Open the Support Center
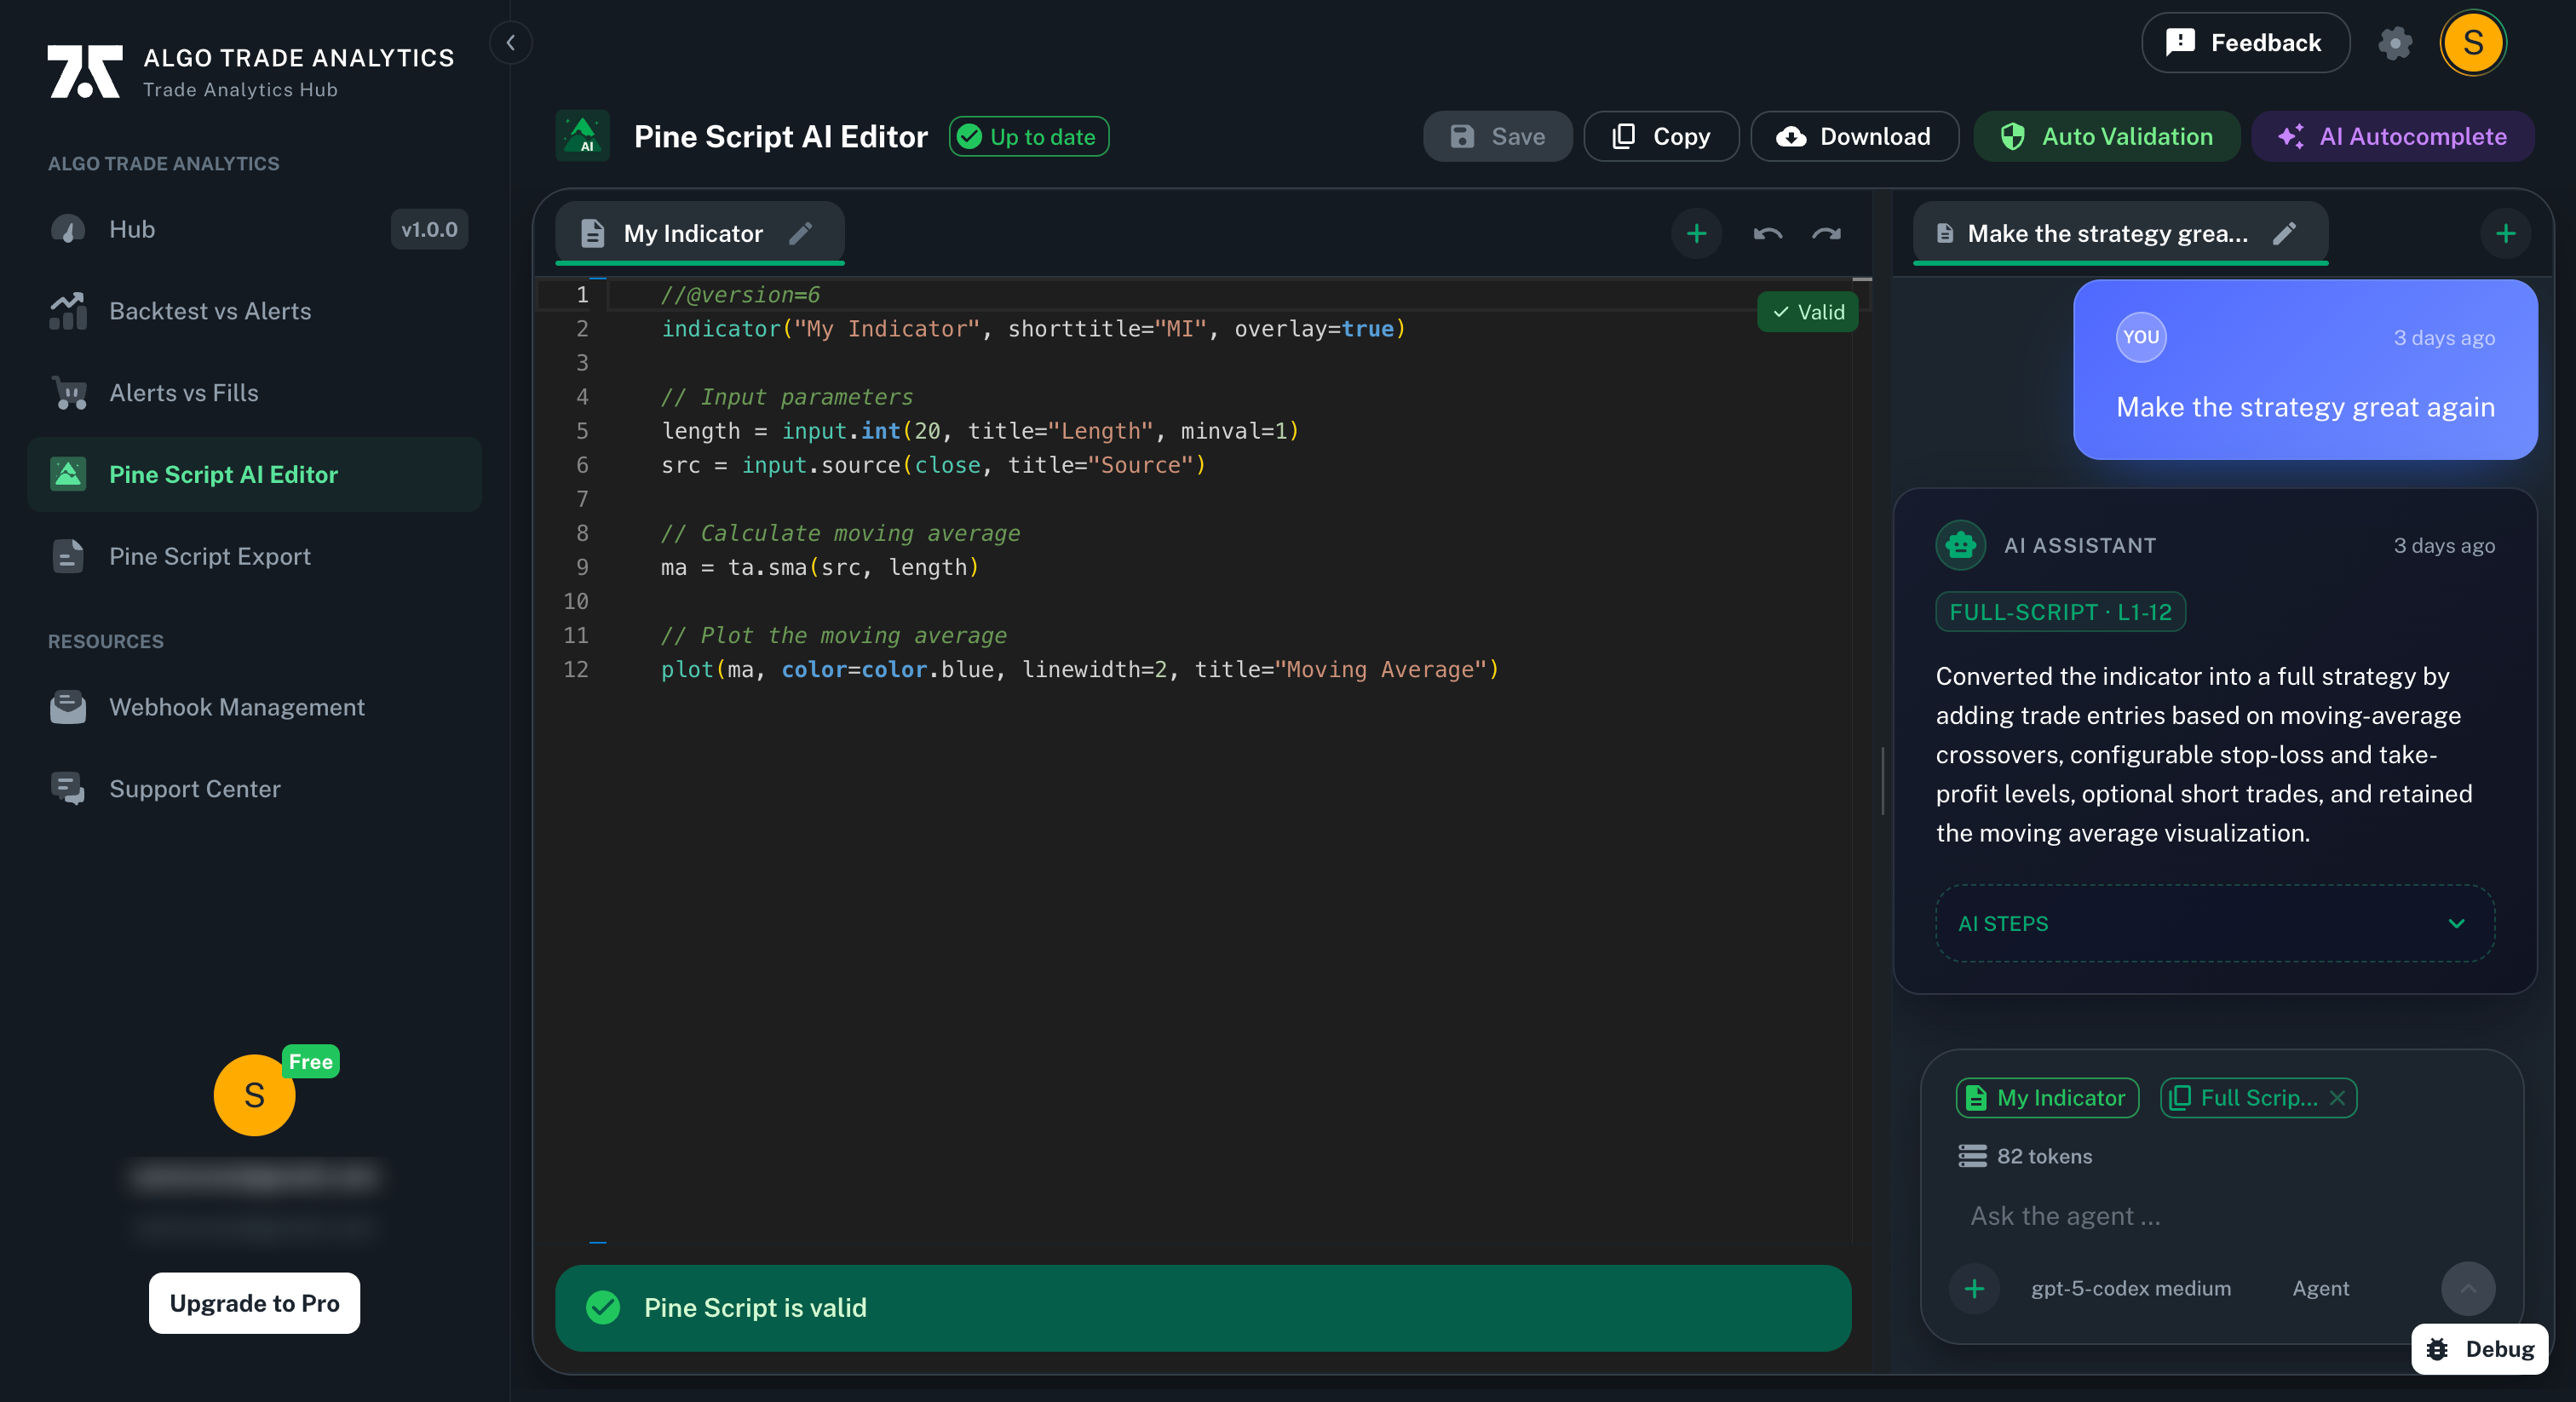The width and height of the screenshot is (2576, 1402). [196, 789]
